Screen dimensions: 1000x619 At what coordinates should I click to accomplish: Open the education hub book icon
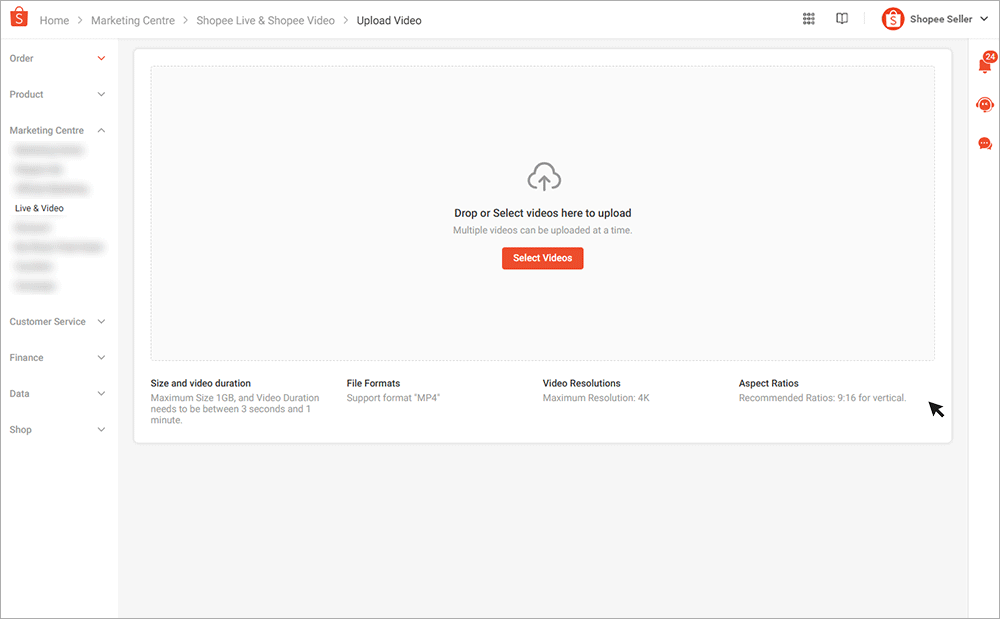click(841, 18)
